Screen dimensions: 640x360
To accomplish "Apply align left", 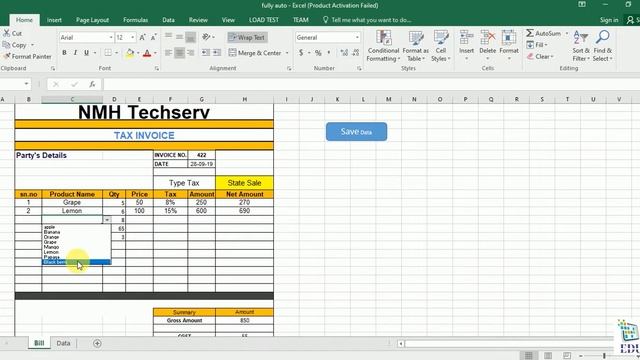I will pos(168,53).
